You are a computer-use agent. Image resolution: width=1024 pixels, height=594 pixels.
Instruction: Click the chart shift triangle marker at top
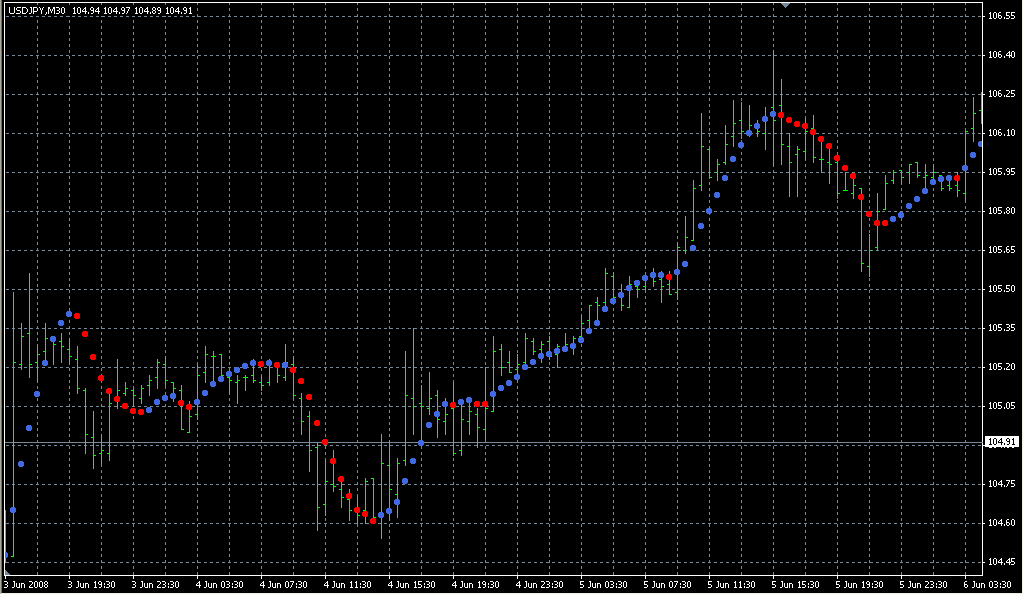(x=786, y=5)
